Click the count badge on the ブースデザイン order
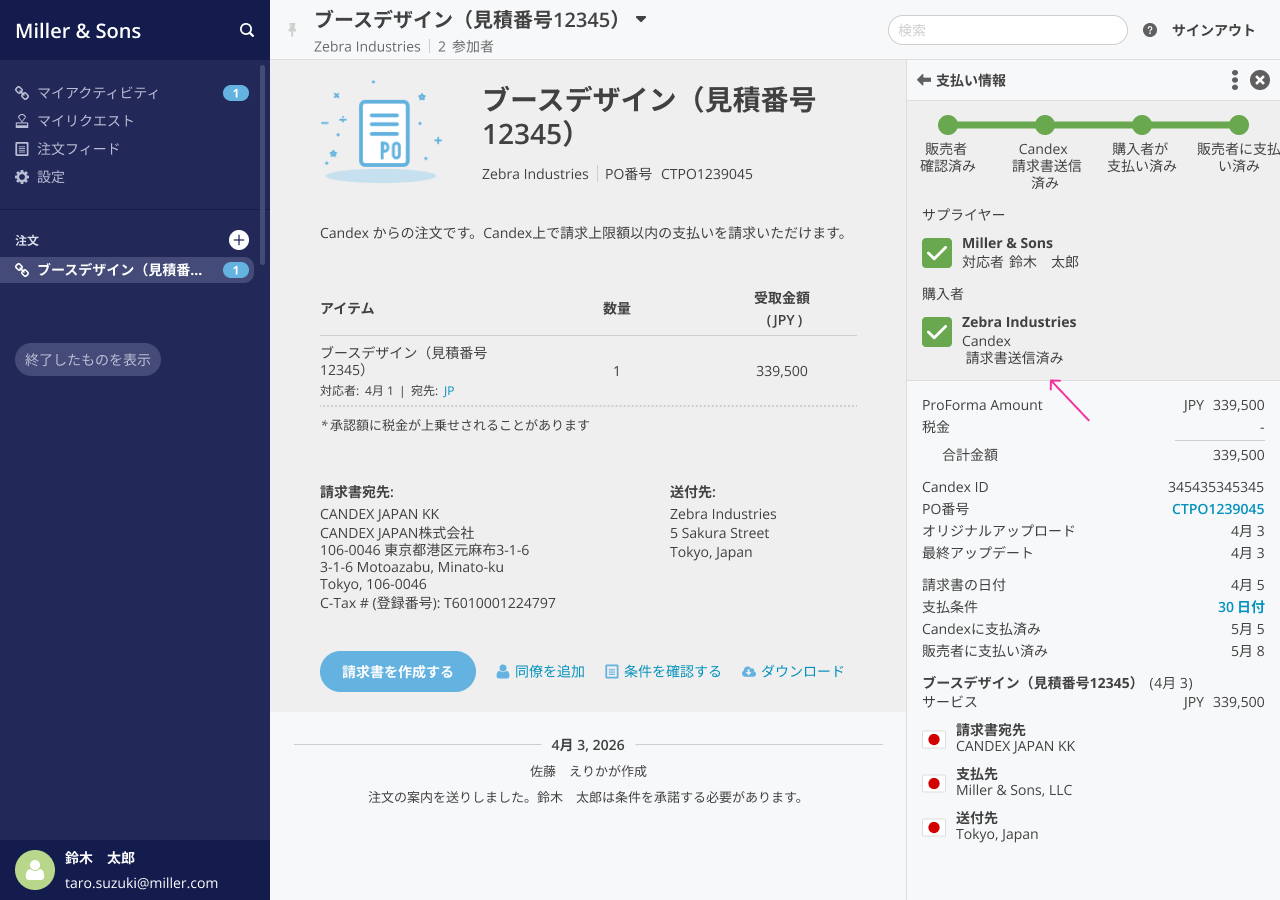The height and width of the screenshot is (900, 1280). pyautogui.click(x=236, y=270)
